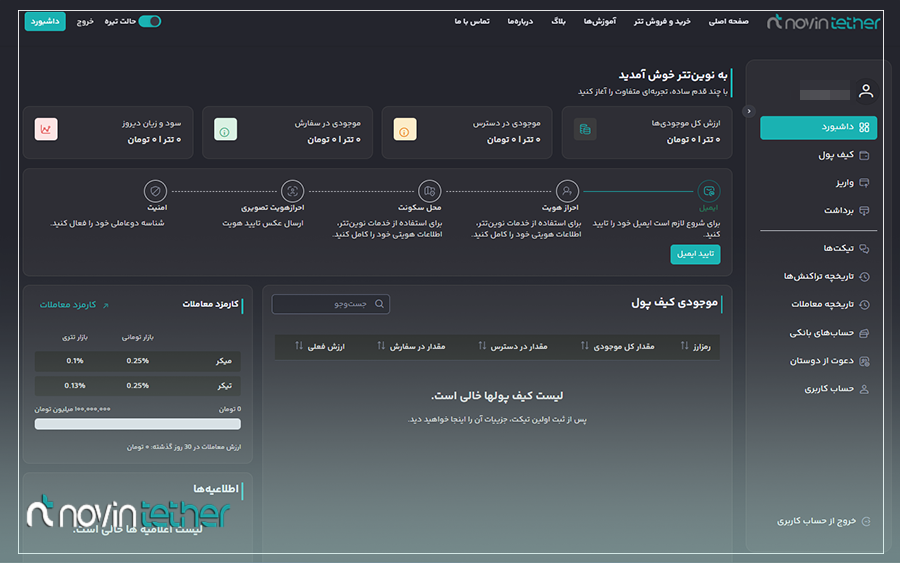Click the احراز هویت تصویری step icon
900x563 pixels.
coord(292,191)
